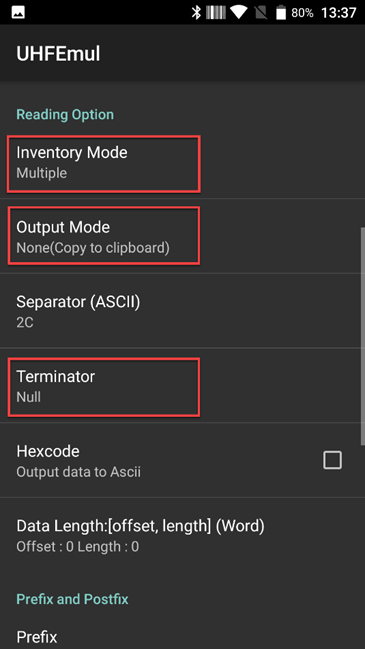Tap the UHFEmul app title
365x649 pixels.
pos(58,54)
